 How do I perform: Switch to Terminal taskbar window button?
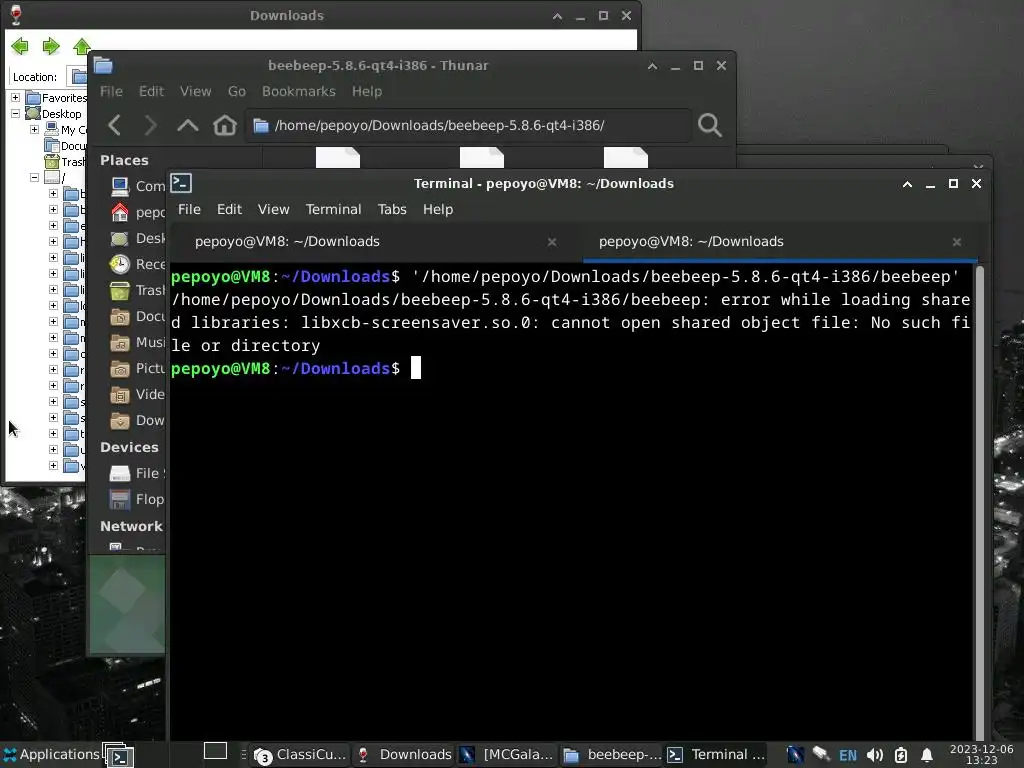[x=716, y=755]
